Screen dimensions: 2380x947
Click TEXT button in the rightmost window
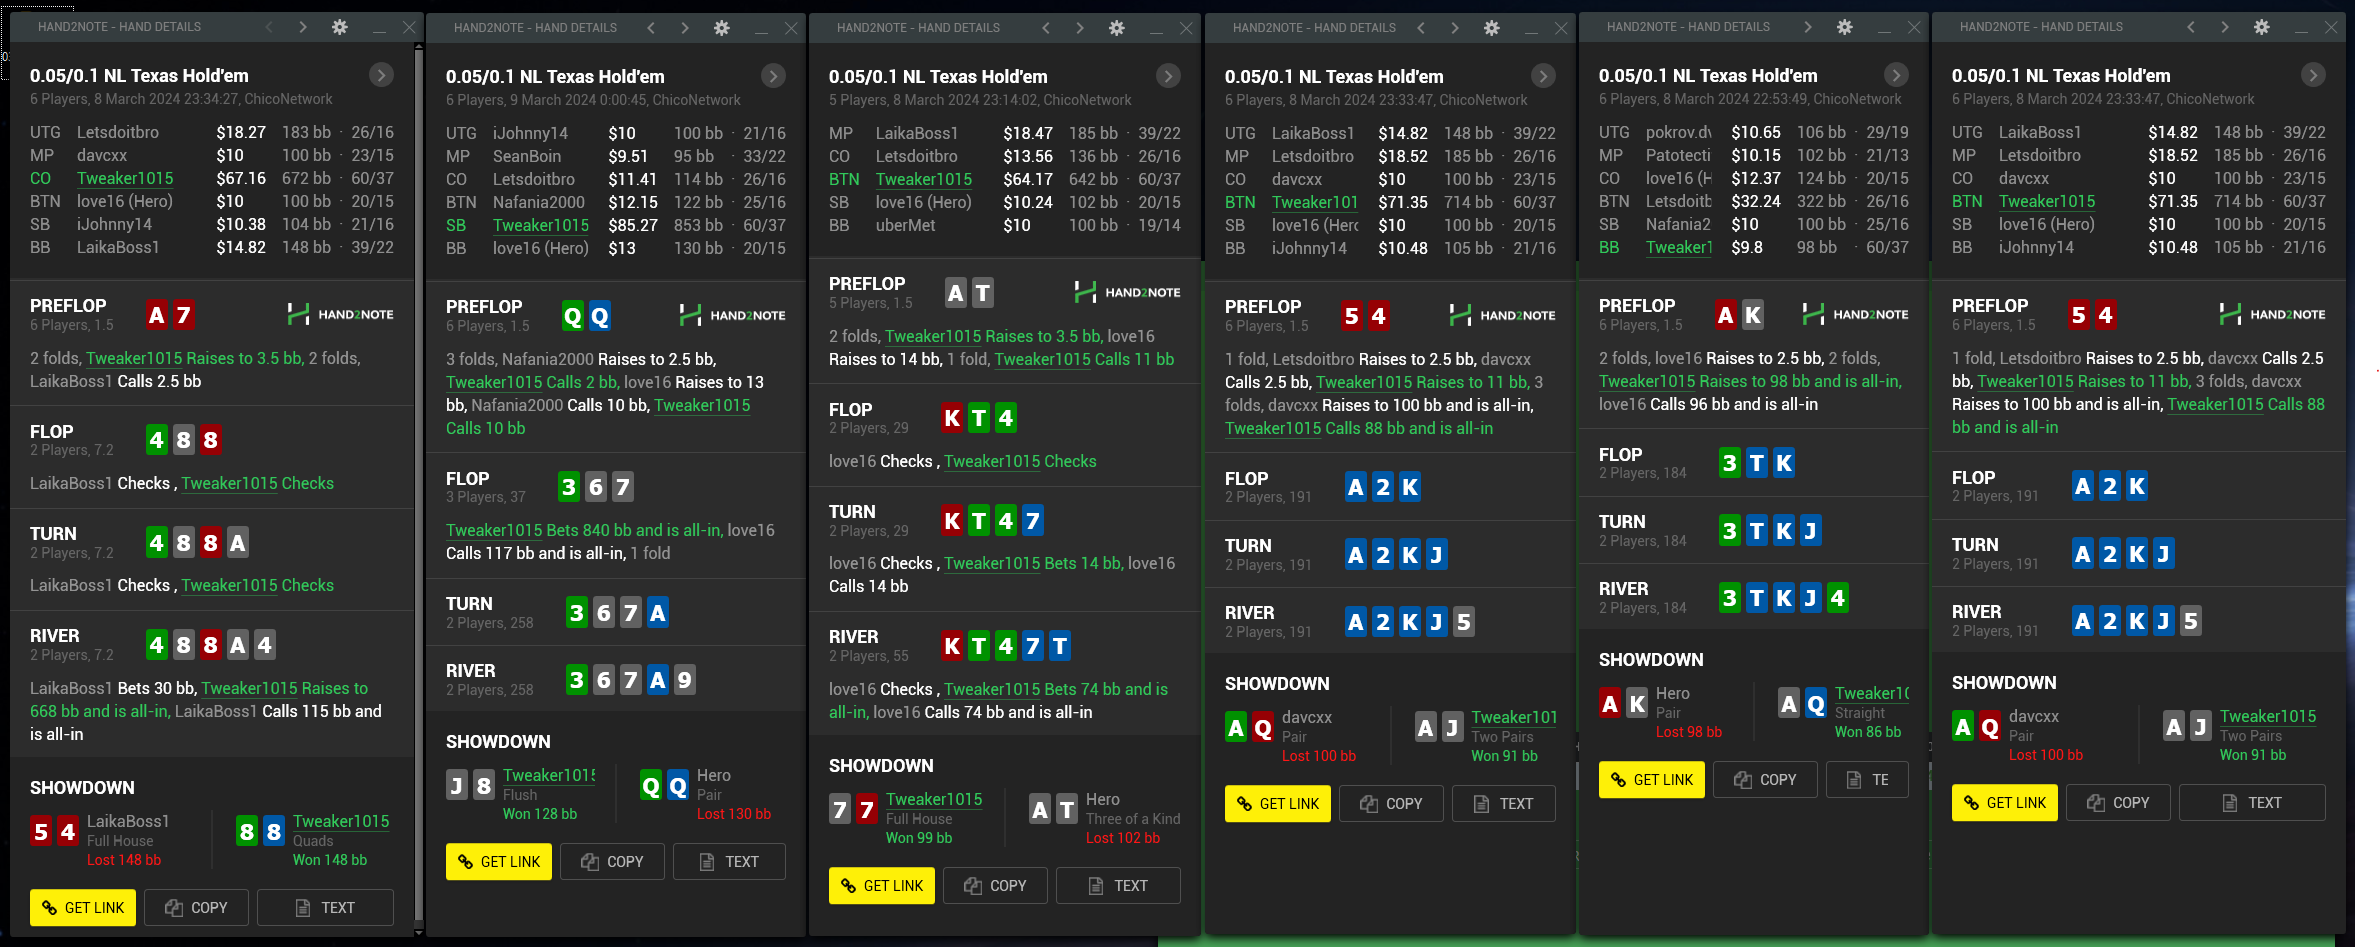pos(2252,803)
